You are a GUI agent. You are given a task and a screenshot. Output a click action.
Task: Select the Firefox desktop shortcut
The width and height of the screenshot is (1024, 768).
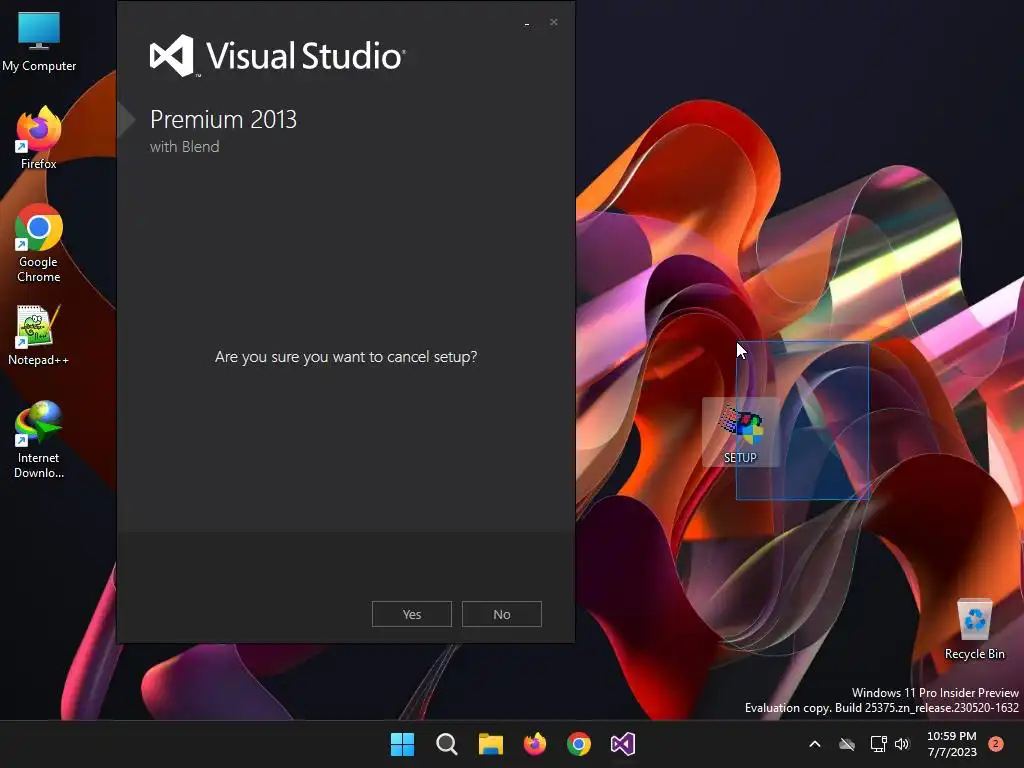(x=39, y=138)
